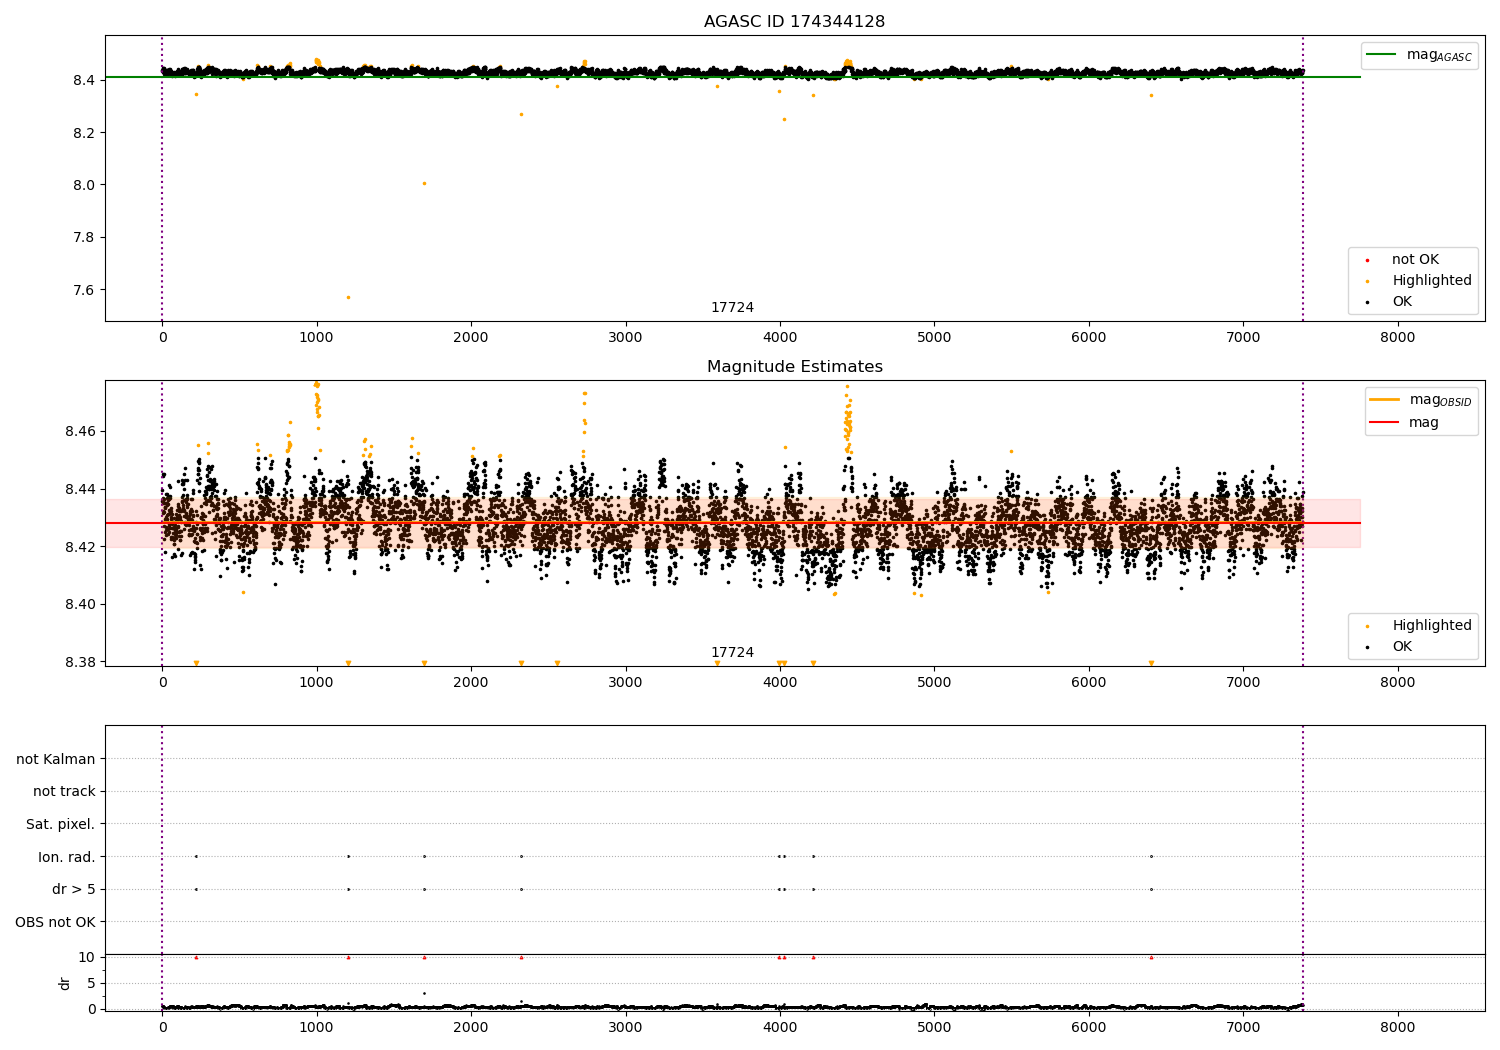
Task: Click the 'dr' y-axis label in bottom plot
Action: click(x=65, y=983)
